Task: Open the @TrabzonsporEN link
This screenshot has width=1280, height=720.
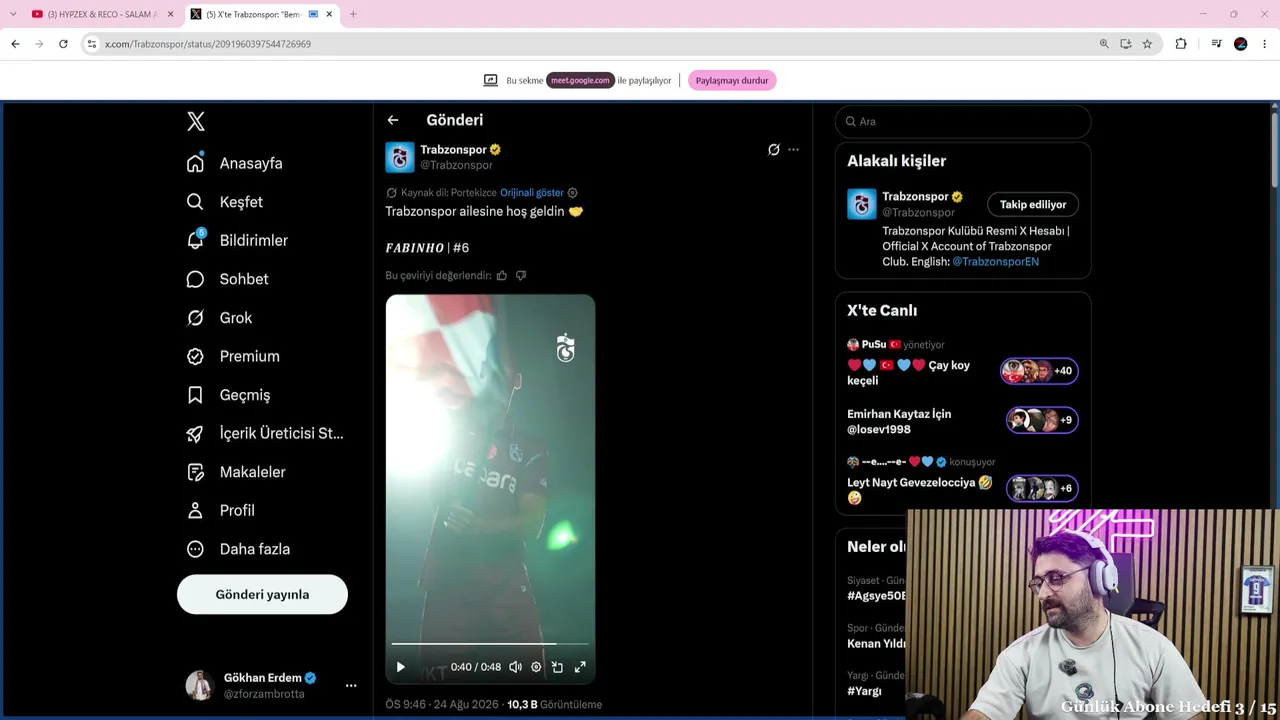Action: point(995,262)
